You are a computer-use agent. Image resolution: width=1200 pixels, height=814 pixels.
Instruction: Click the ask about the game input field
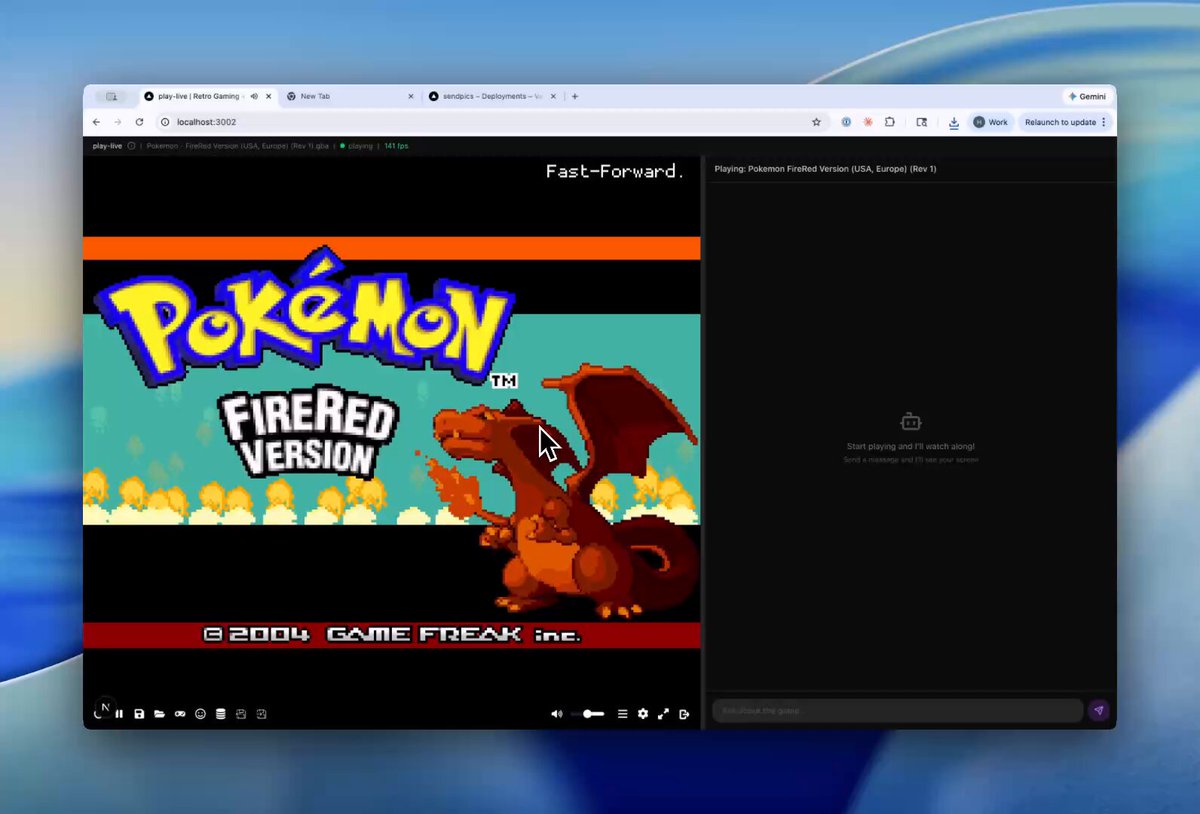(x=897, y=711)
